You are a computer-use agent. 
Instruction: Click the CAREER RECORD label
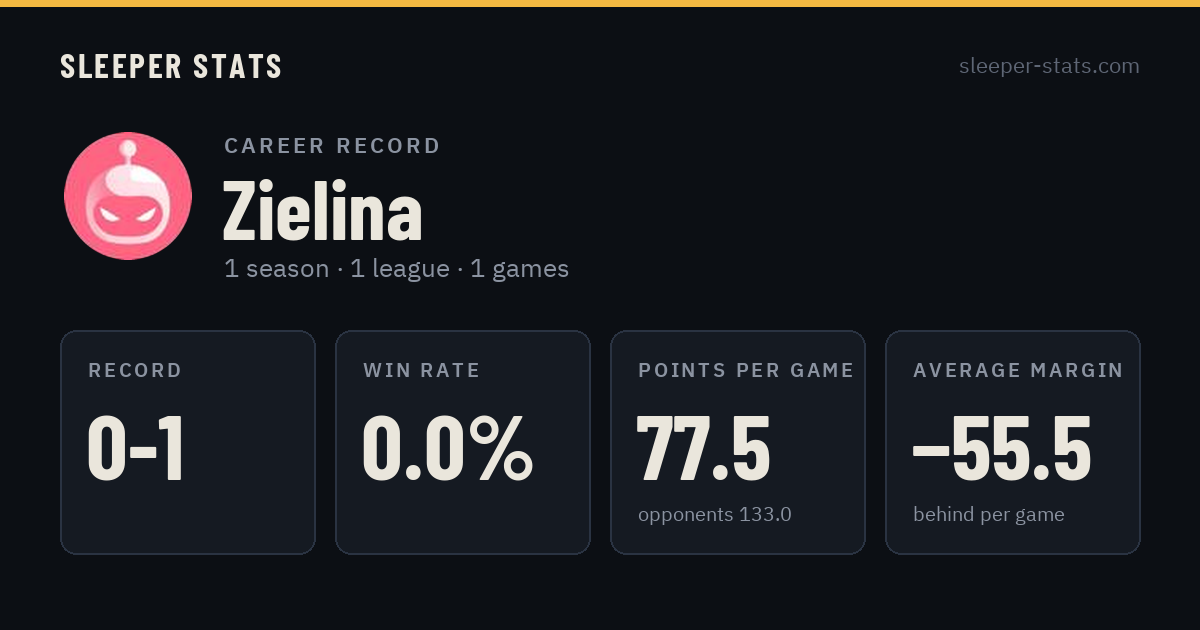[x=332, y=146]
